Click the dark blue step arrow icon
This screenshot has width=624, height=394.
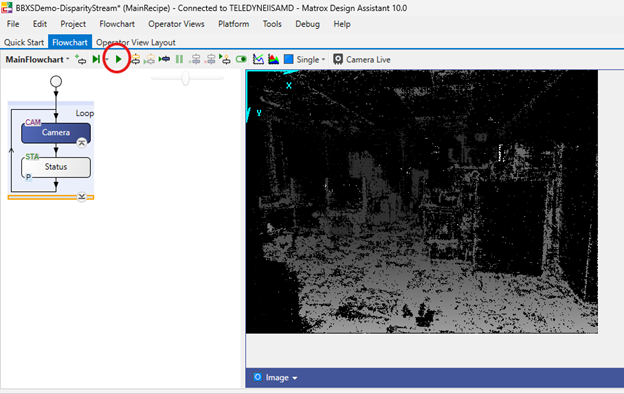[164, 59]
